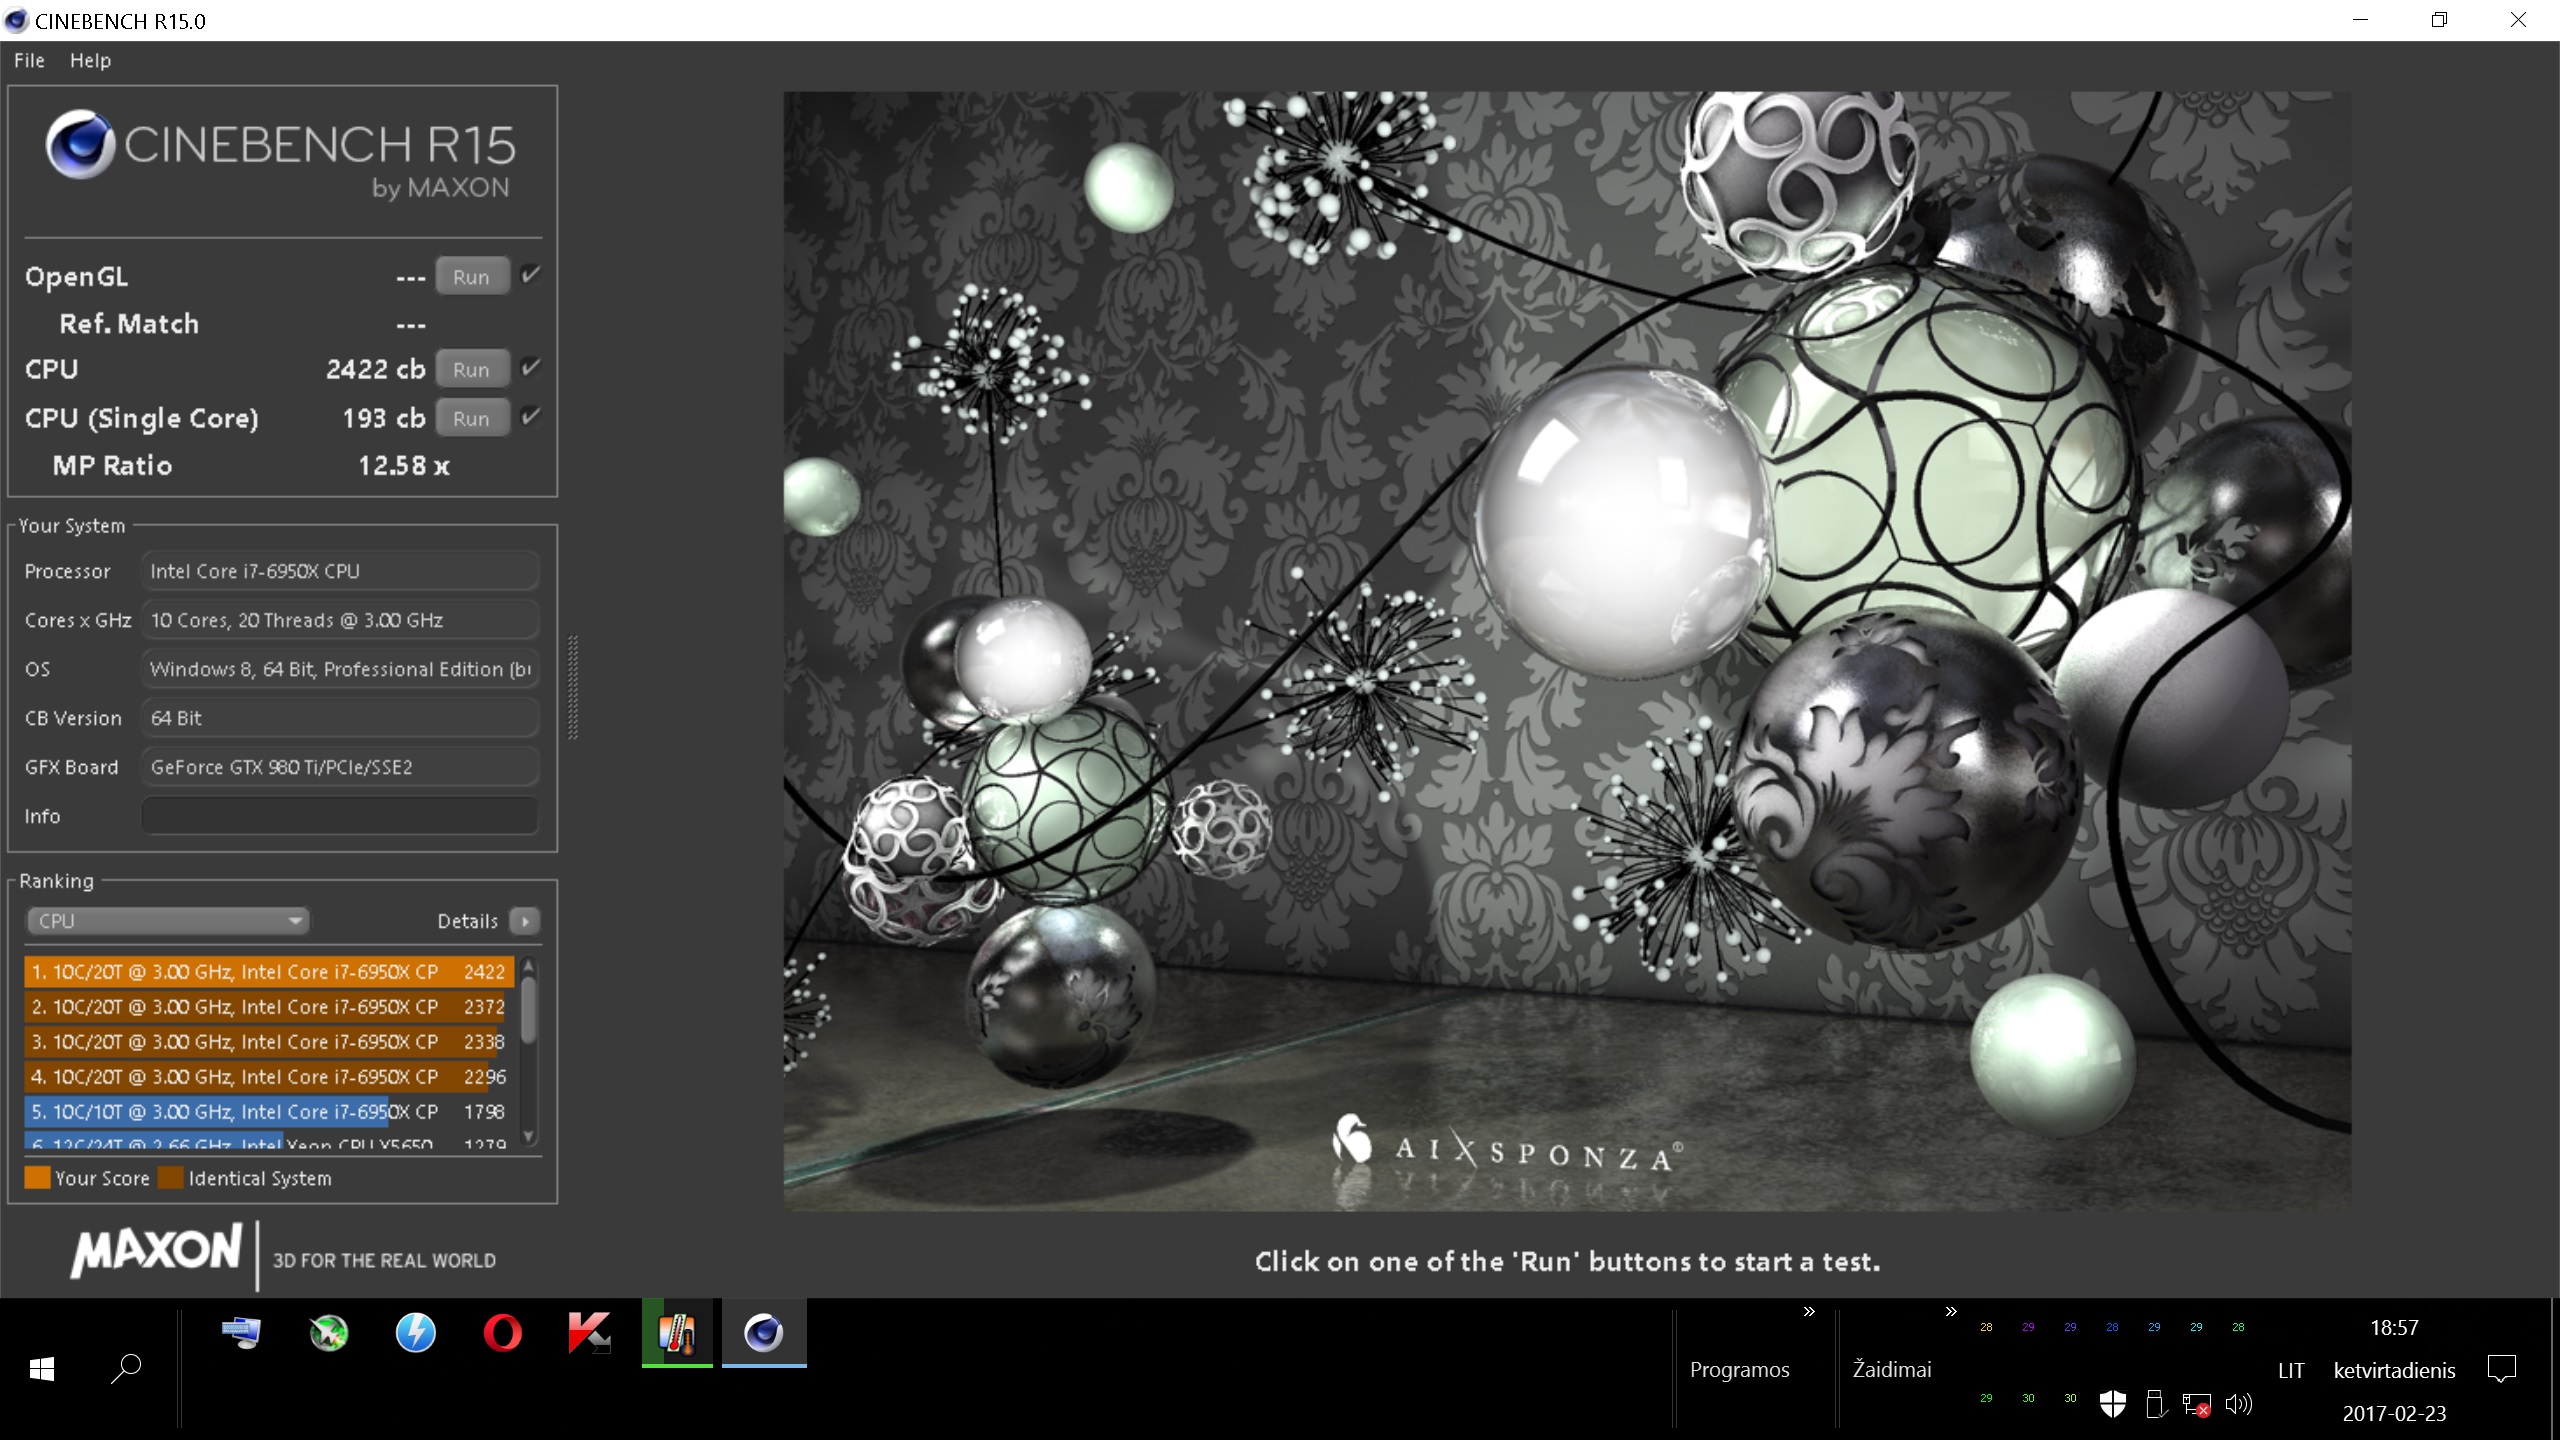
Task: Select ranking entry 1 with score 2422
Action: 269,971
